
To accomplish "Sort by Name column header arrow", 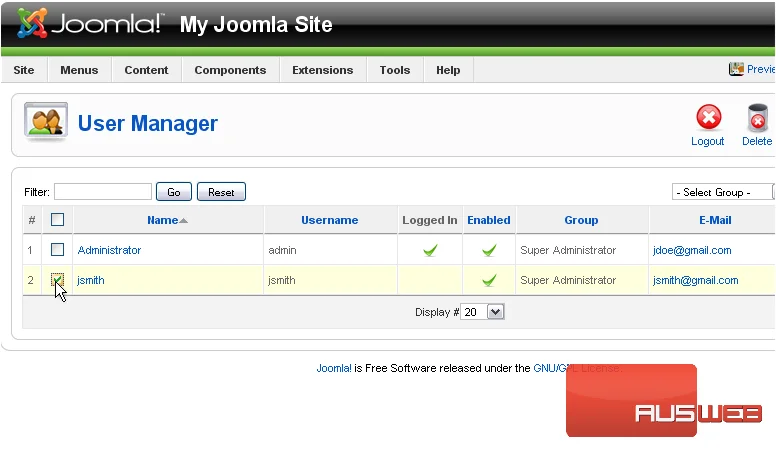I will (183, 221).
